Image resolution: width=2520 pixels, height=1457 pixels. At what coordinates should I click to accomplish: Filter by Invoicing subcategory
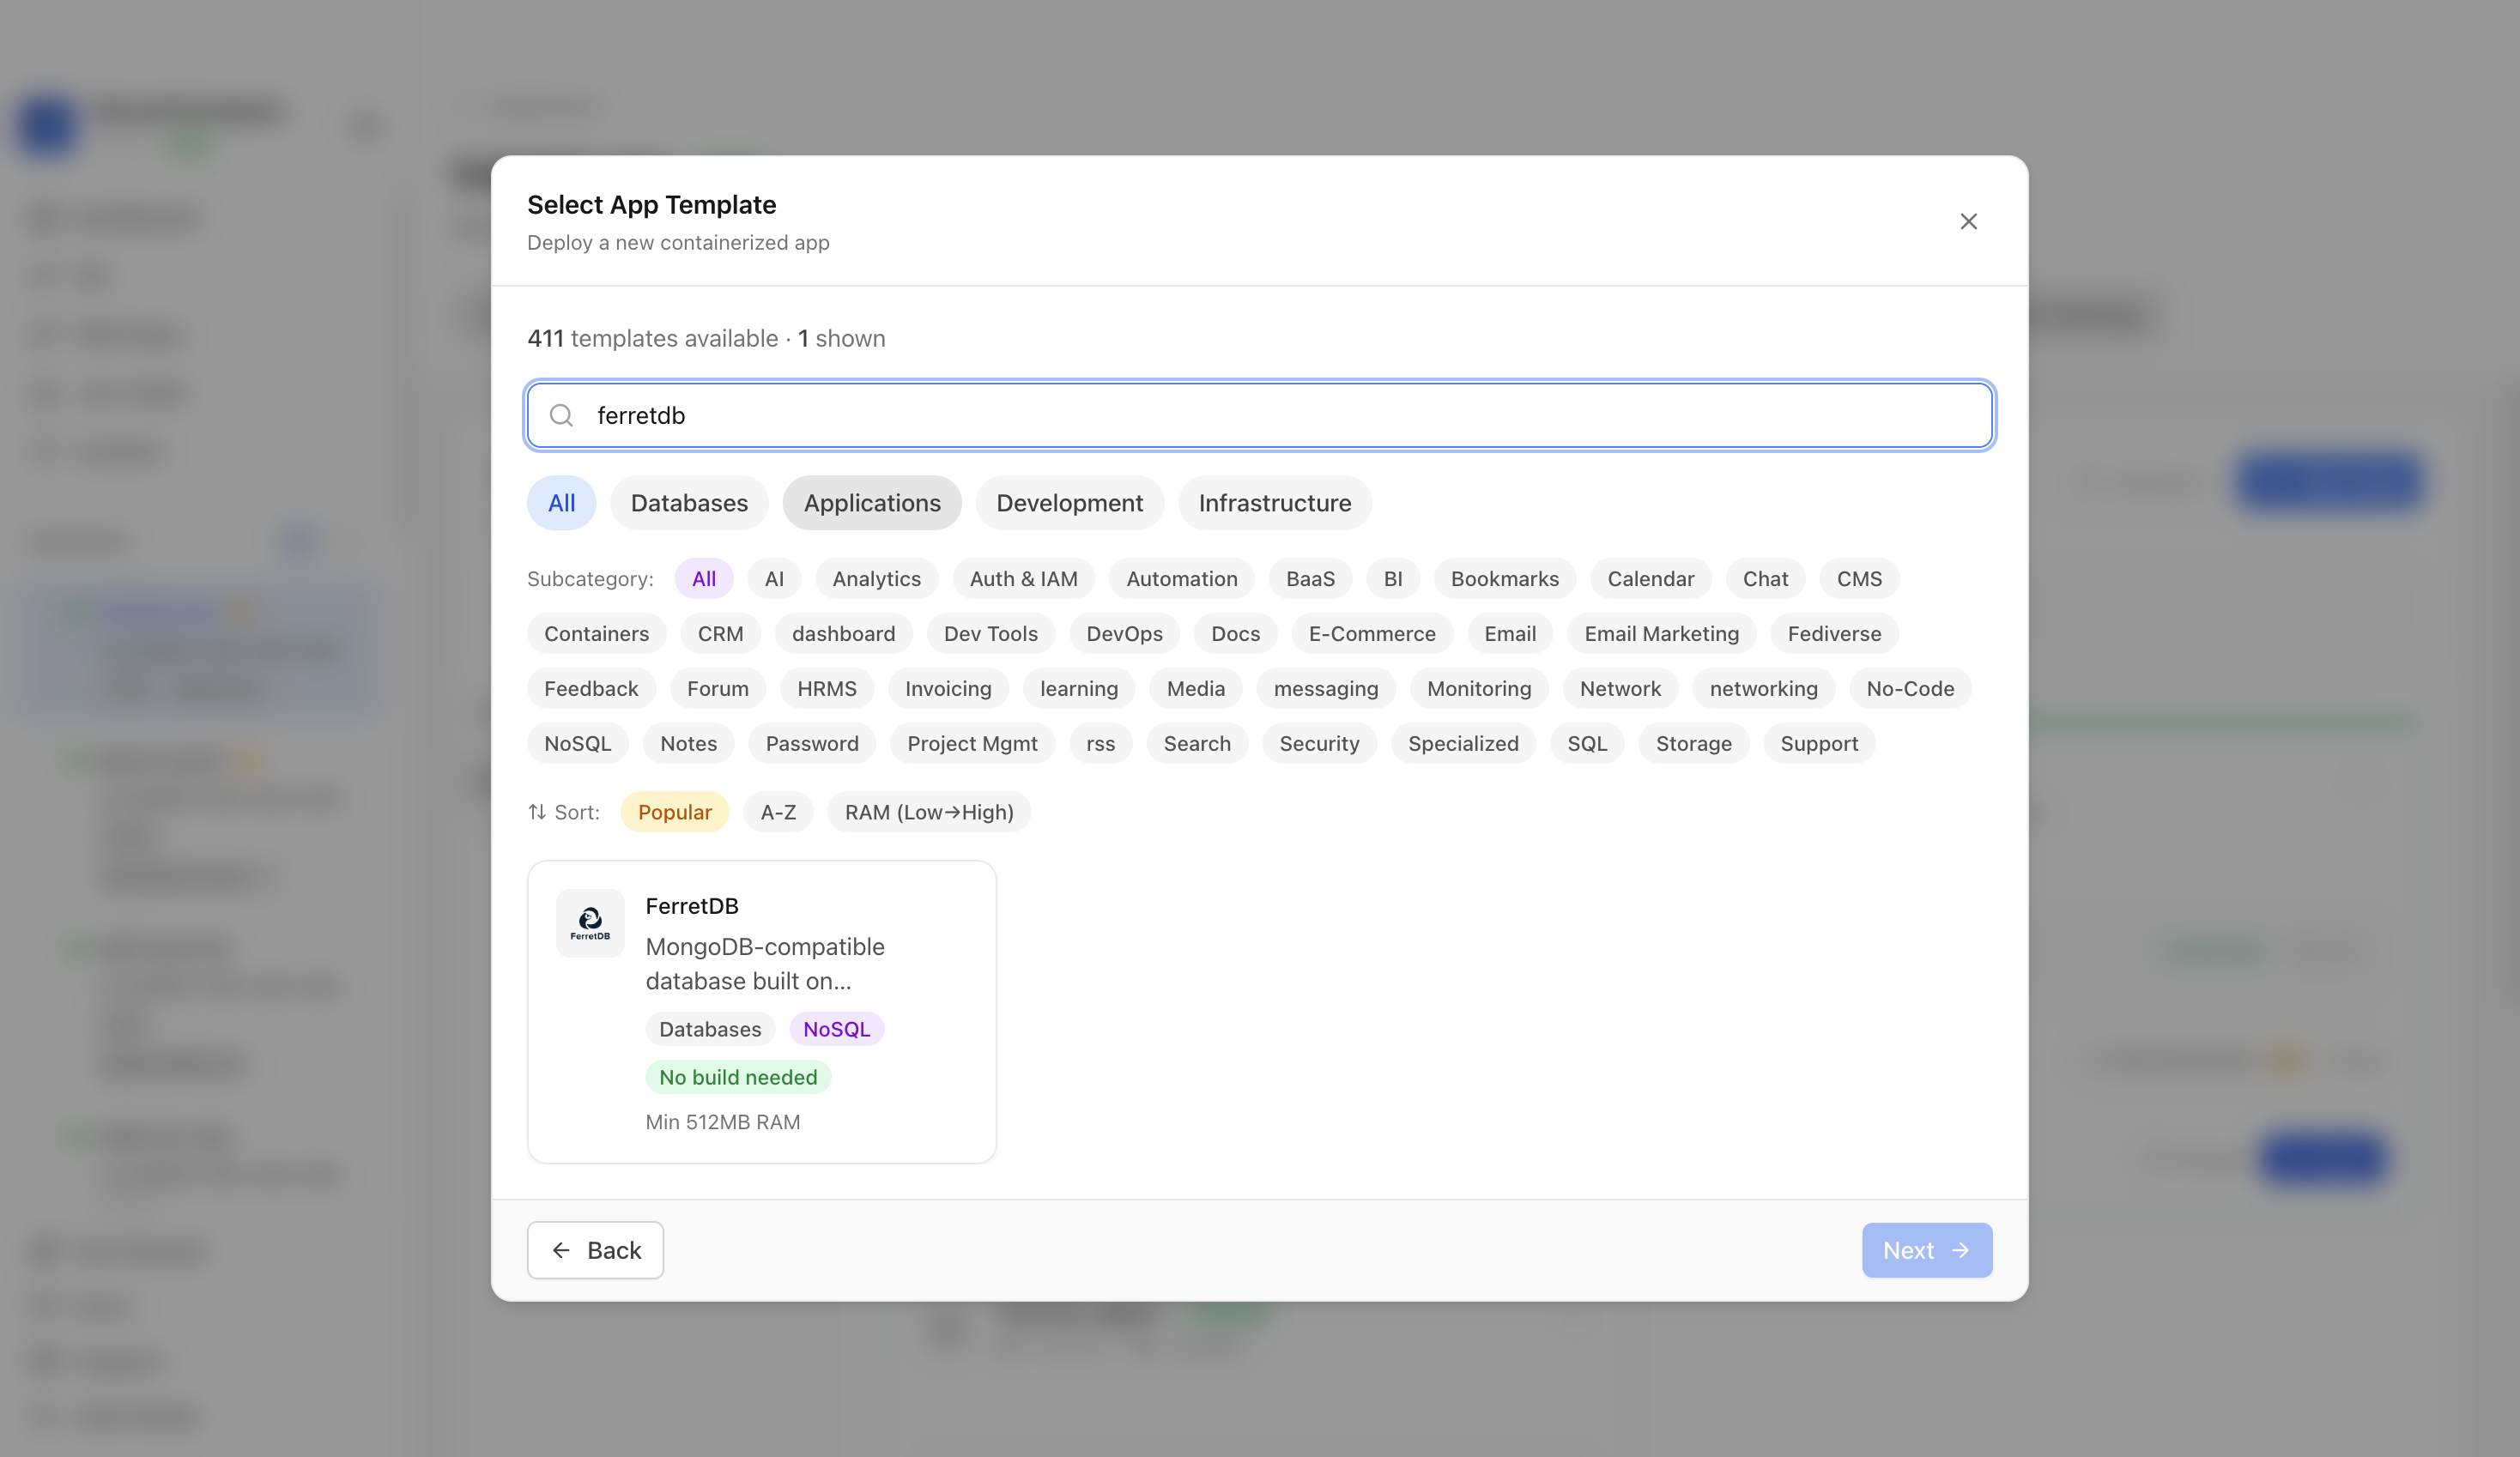(948, 689)
